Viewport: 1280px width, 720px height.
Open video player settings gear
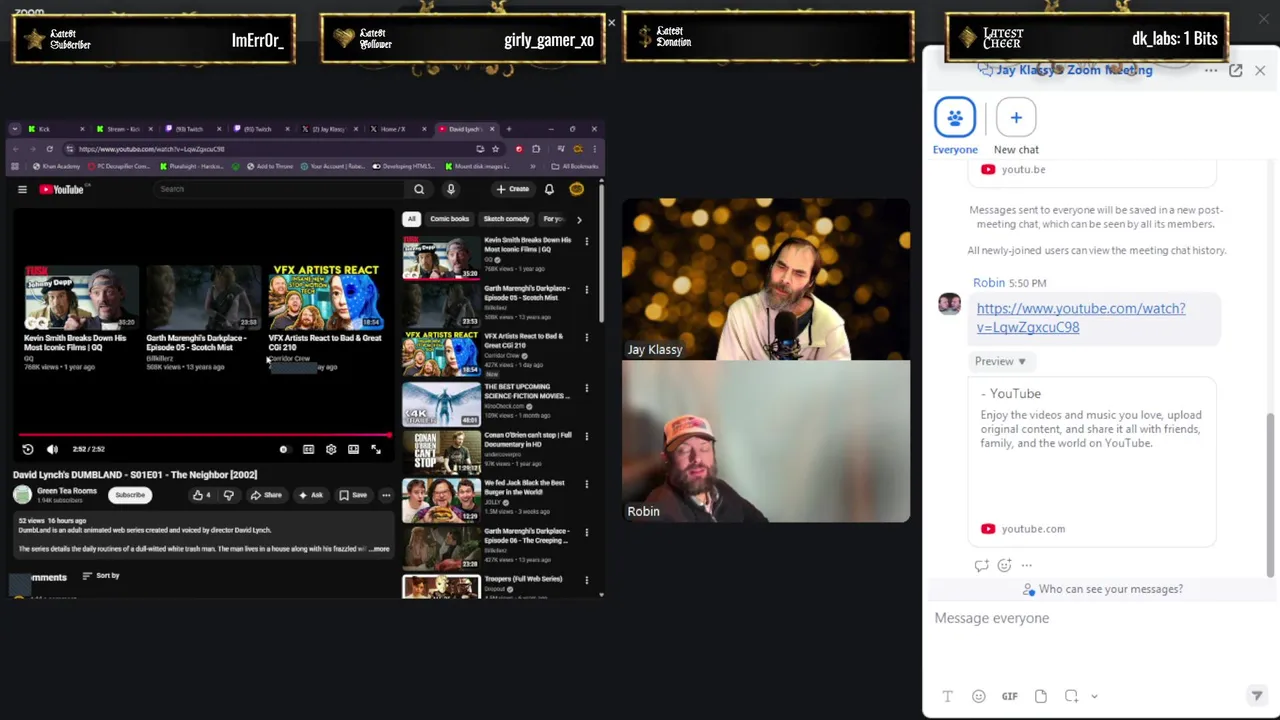[x=331, y=450]
